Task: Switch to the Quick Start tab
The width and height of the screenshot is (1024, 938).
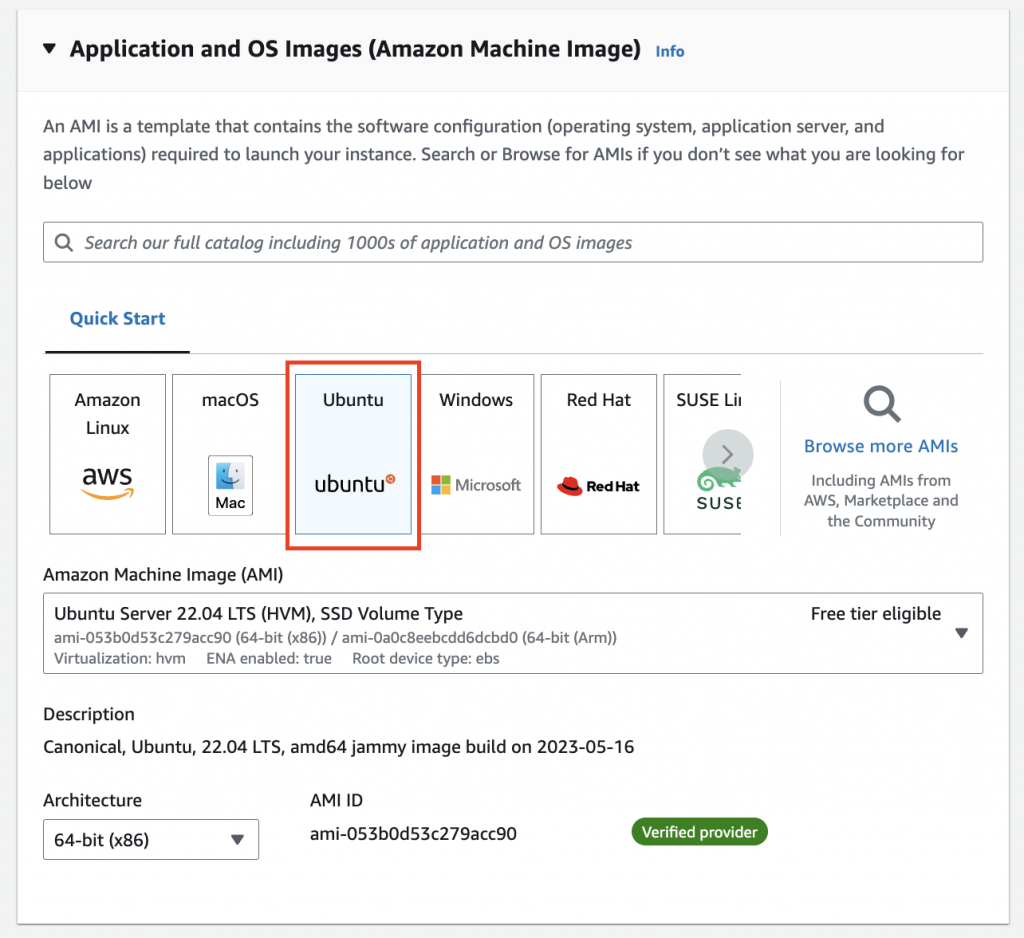Action: [x=118, y=319]
